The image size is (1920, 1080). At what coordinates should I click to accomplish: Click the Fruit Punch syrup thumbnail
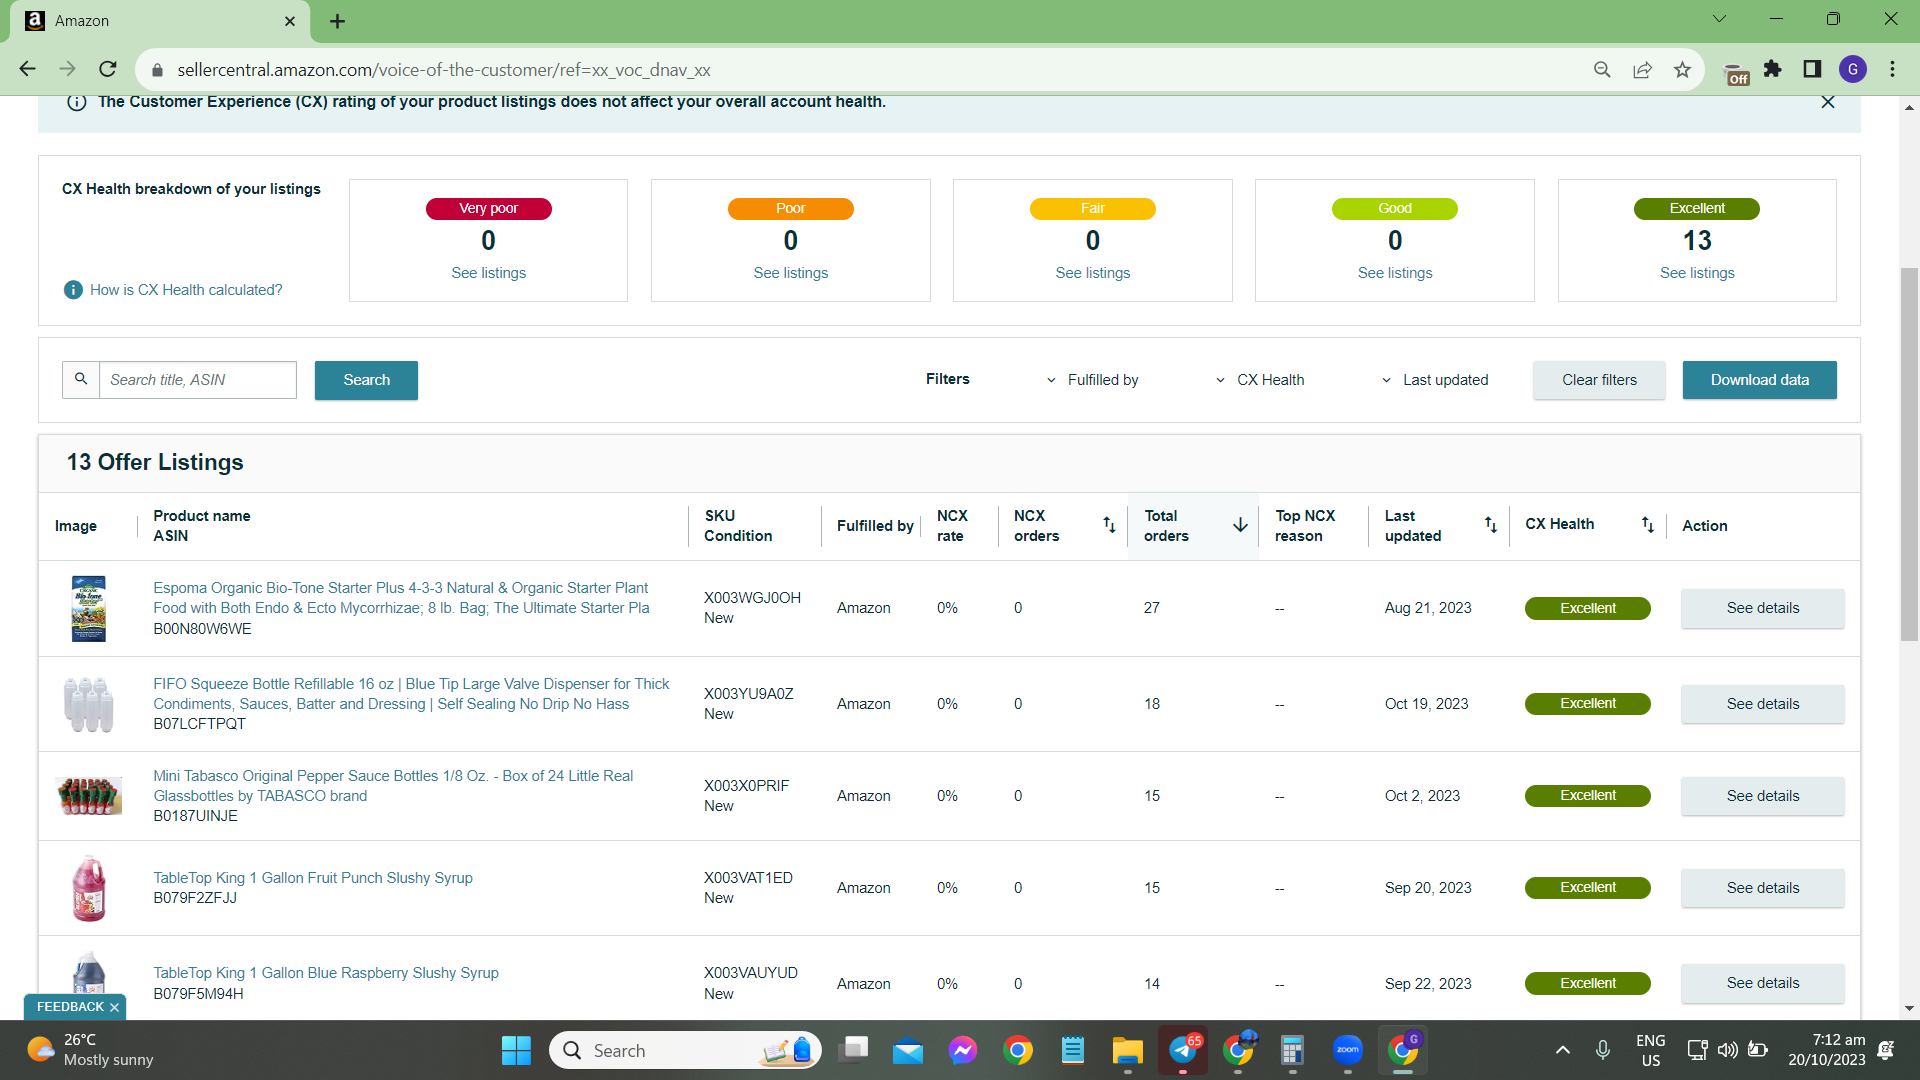[89, 888]
